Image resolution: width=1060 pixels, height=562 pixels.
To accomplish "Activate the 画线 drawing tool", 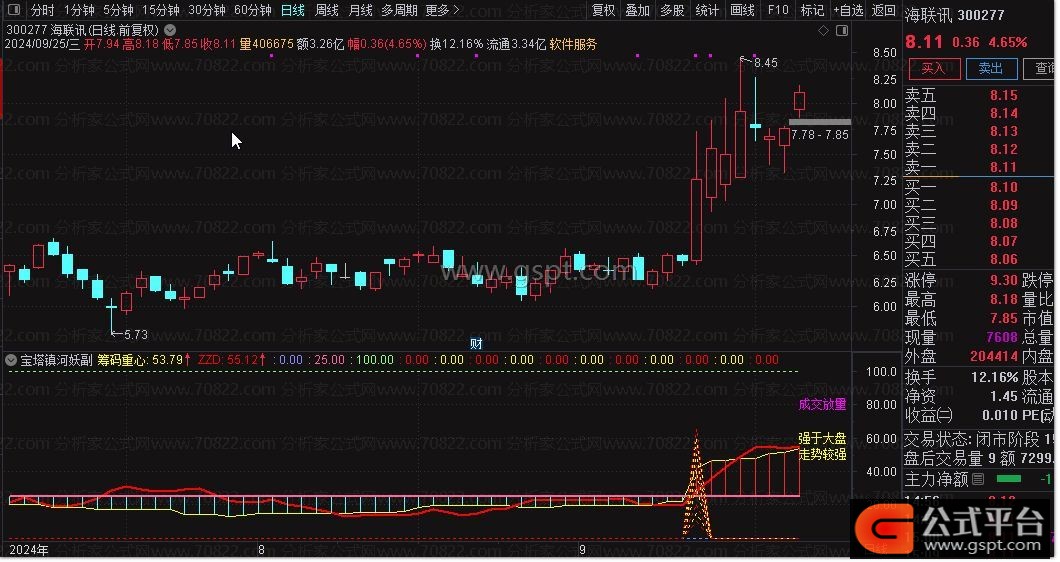I will pyautogui.click(x=742, y=10).
